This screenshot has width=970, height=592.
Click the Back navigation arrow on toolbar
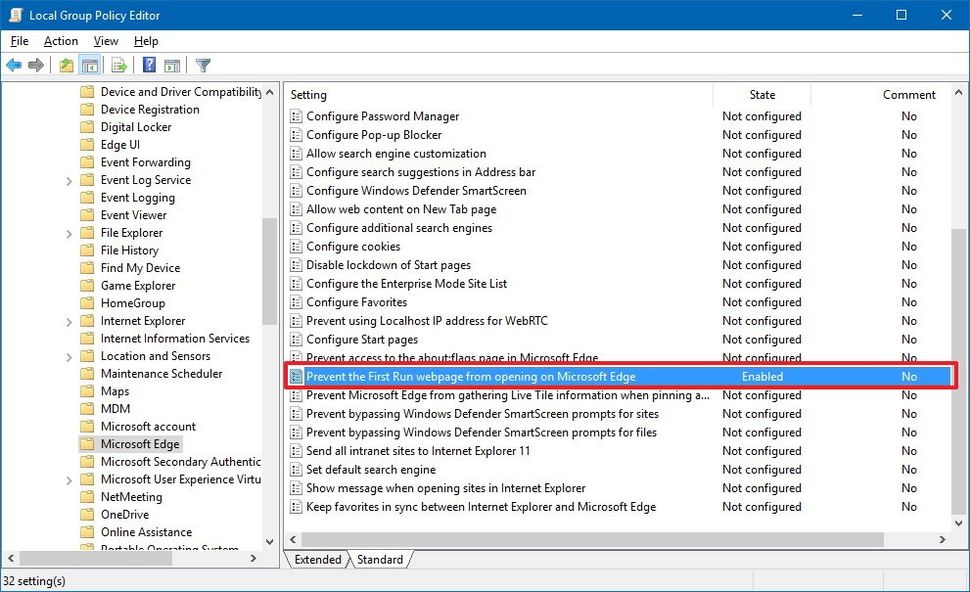(x=14, y=65)
